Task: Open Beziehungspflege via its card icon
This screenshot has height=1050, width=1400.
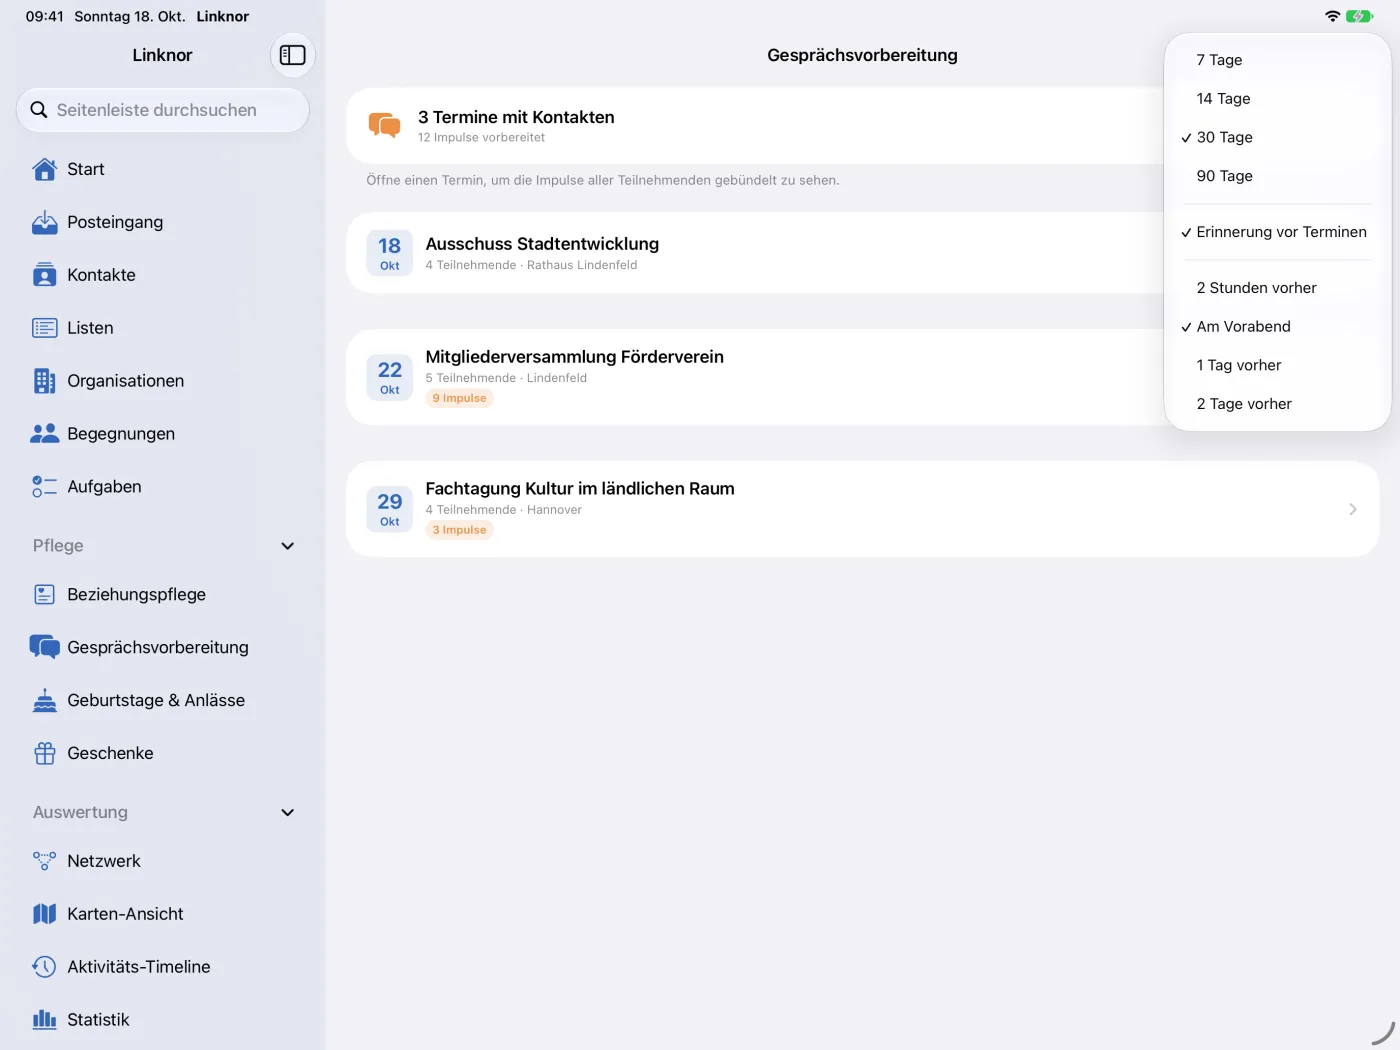Action: tap(45, 595)
